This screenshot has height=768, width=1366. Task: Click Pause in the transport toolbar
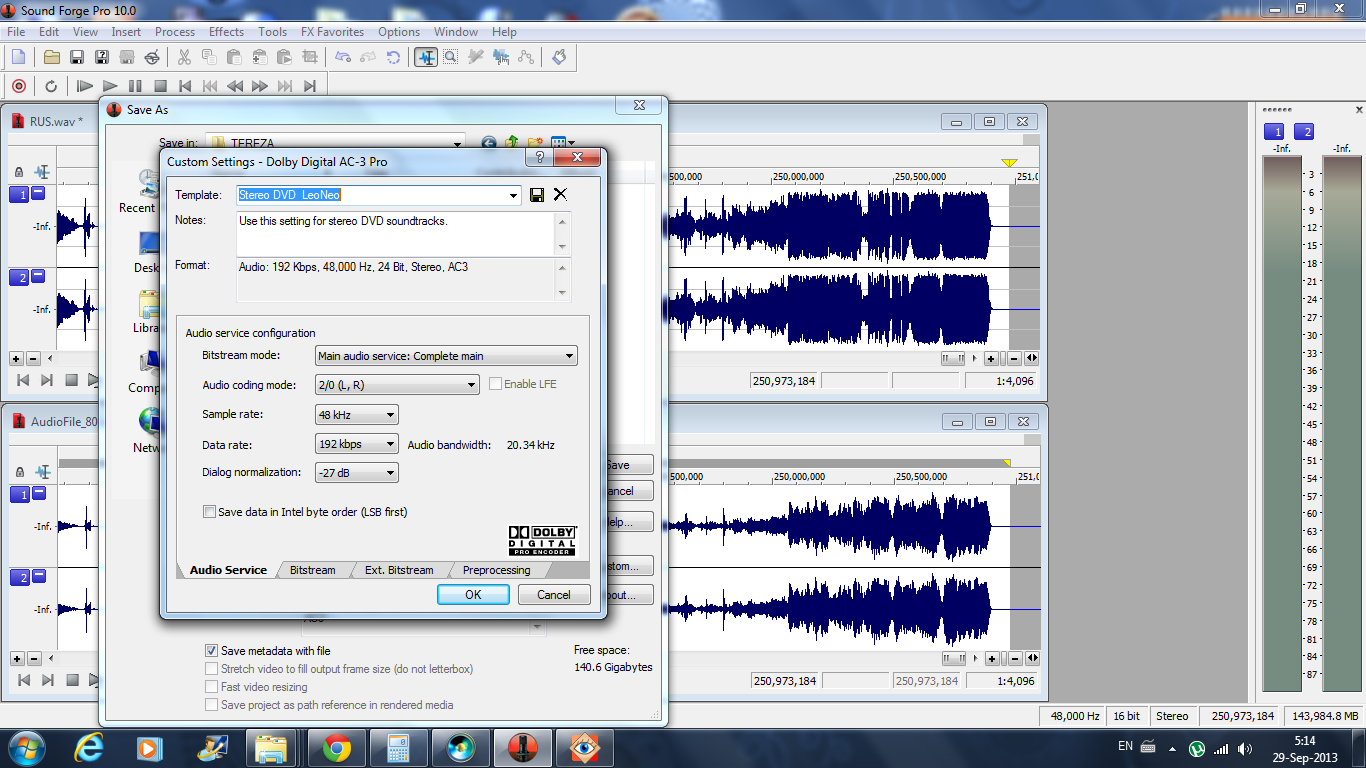(x=135, y=86)
